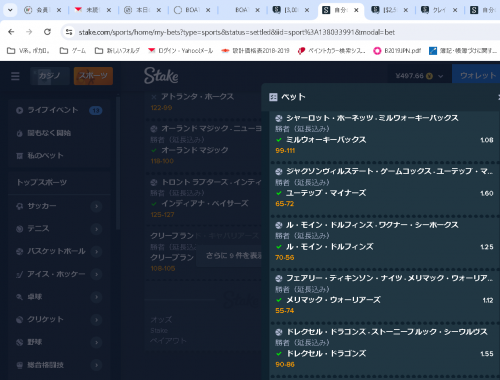Expand the サッカー chevron
Image resolution: width=500 pixels, height=380 pixels.
[96, 206]
